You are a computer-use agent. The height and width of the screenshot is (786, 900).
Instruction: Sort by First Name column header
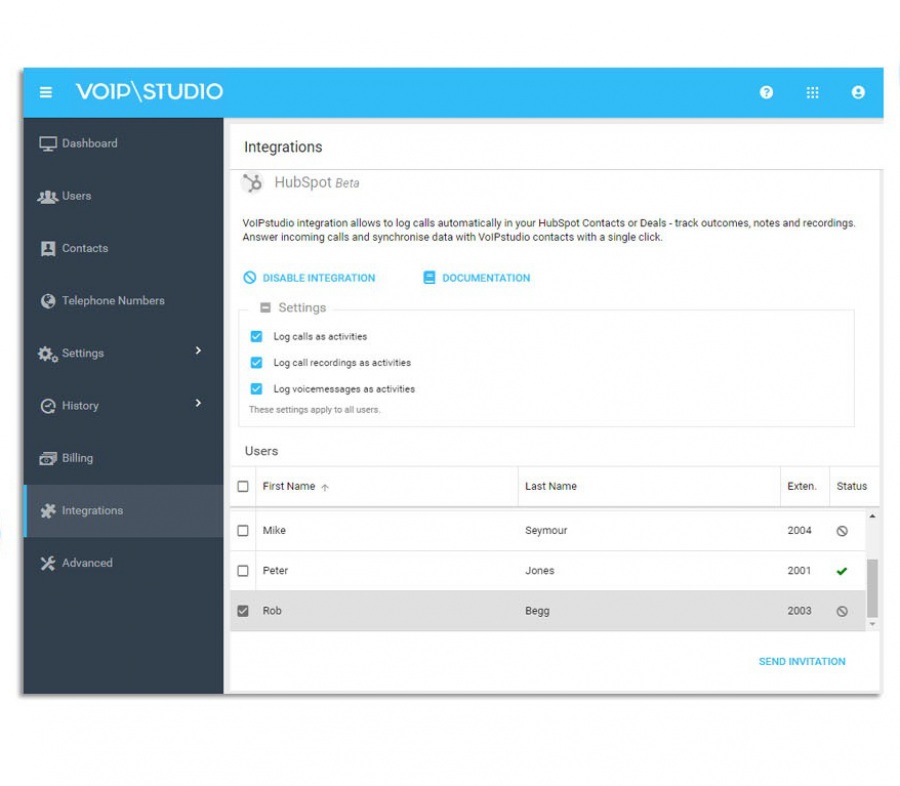coord(289,486)
